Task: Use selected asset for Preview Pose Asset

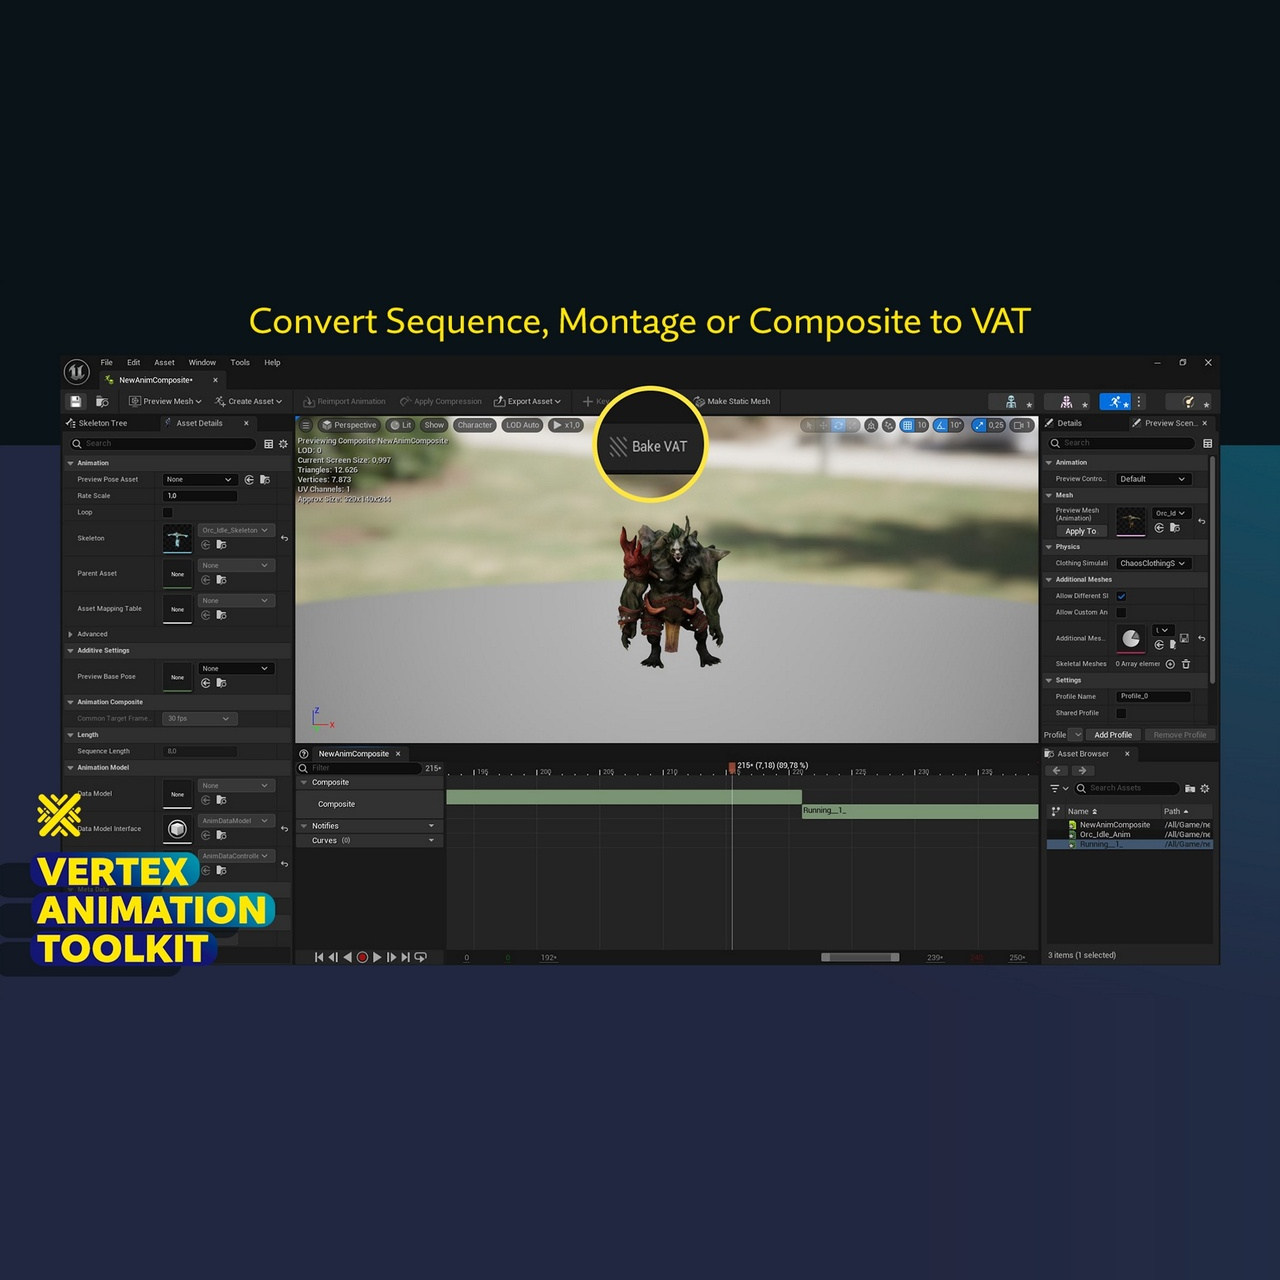Action: 249,480
